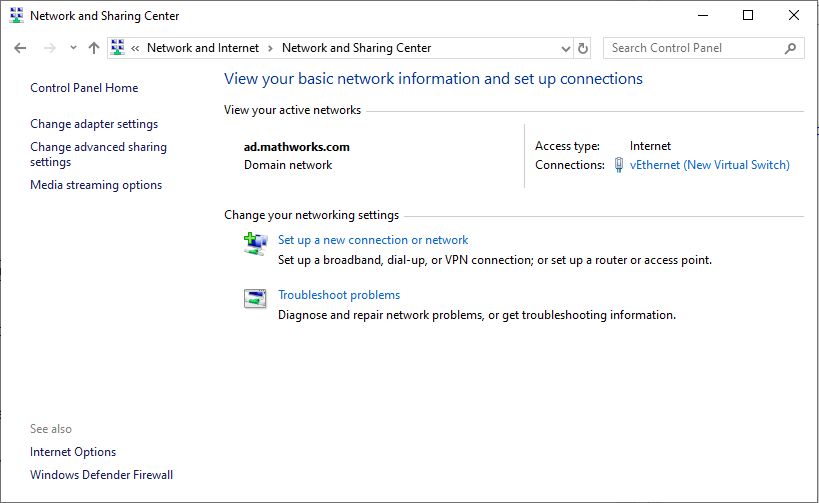Click the Internet access type value
Viewport: 819px width, 503px height.
click(x=650, y=146)
